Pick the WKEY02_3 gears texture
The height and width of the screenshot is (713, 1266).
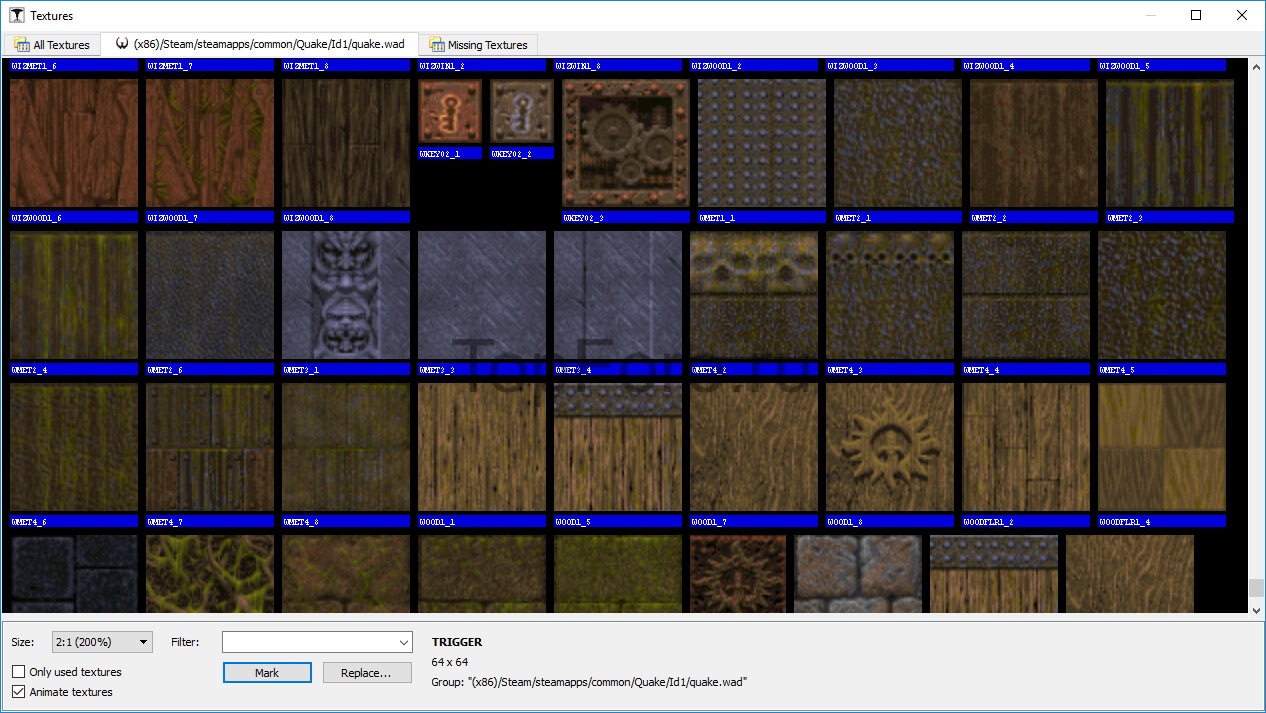(x=626, y=143)
